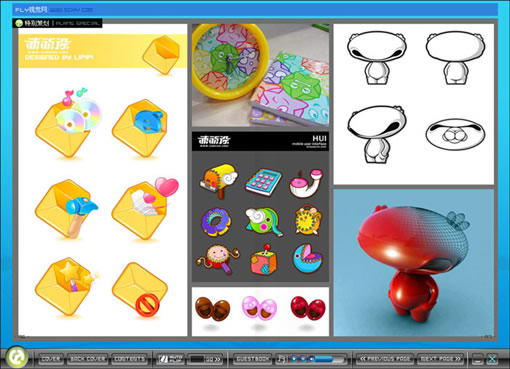Toggle the Auto Flip option

tap(171, 359)
